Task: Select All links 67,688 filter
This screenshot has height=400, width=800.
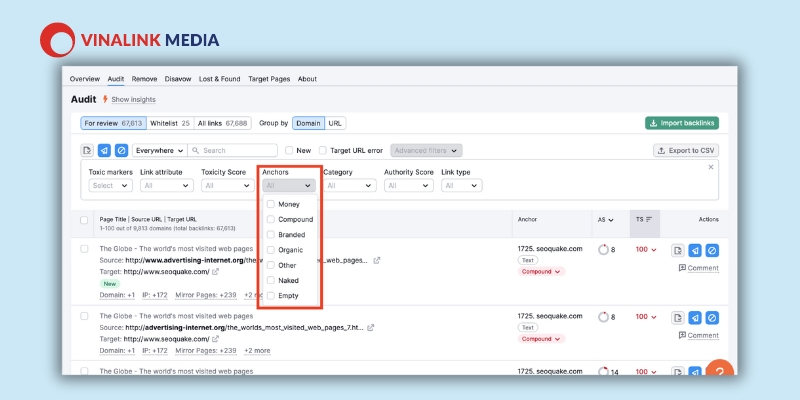Action: (x=222, y=123)
